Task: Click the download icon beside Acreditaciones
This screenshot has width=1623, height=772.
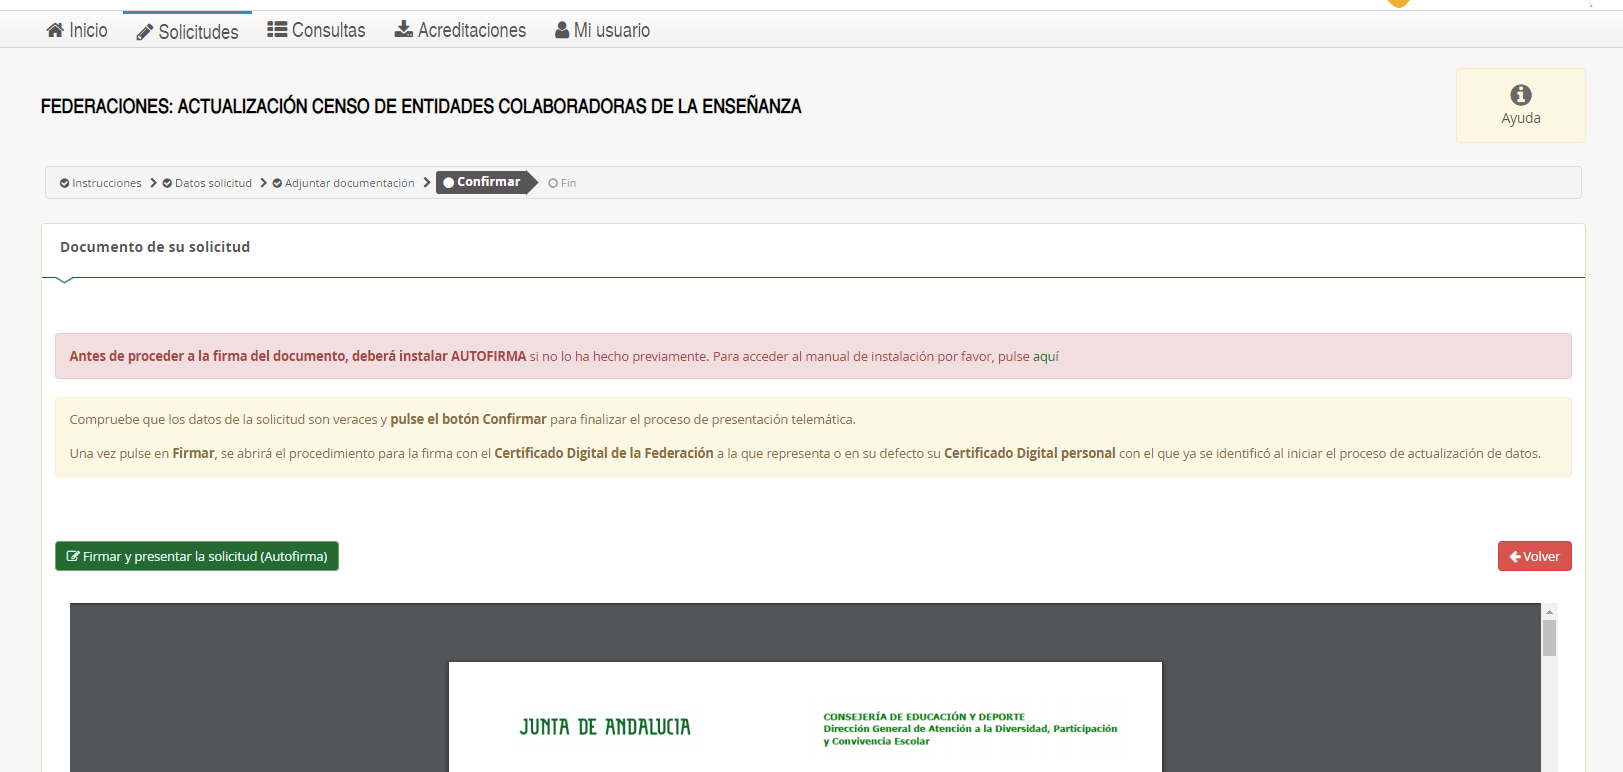Action: click(x=404, y=29)
